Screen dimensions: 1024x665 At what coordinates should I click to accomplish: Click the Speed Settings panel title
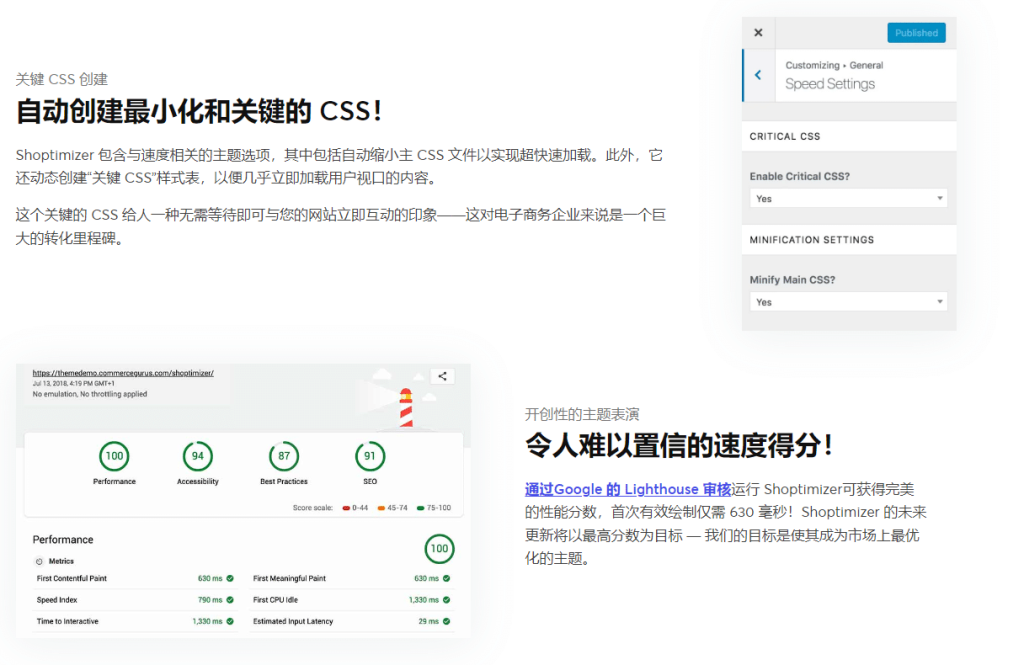[x=830, y=84]
